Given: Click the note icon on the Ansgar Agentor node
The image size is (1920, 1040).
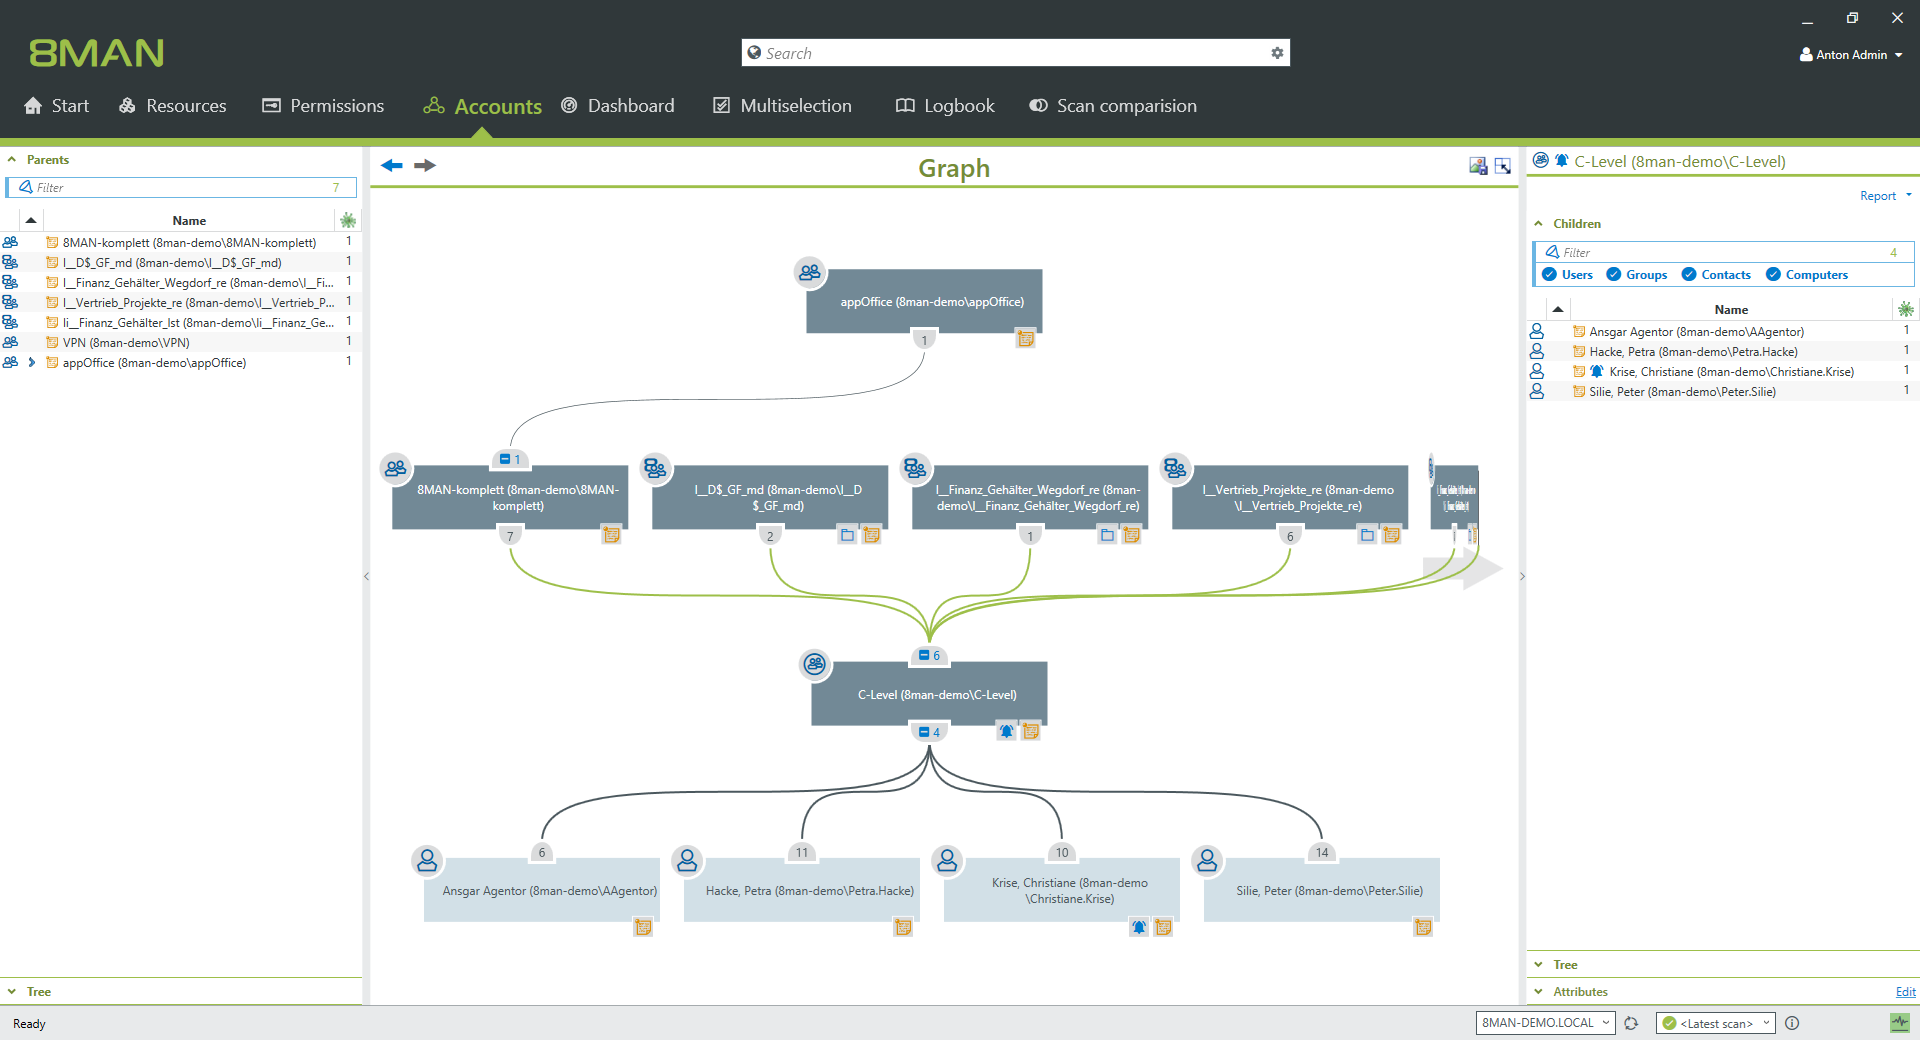Looking at the screenshot, I should pyautogui.click(x=643, y=927).
